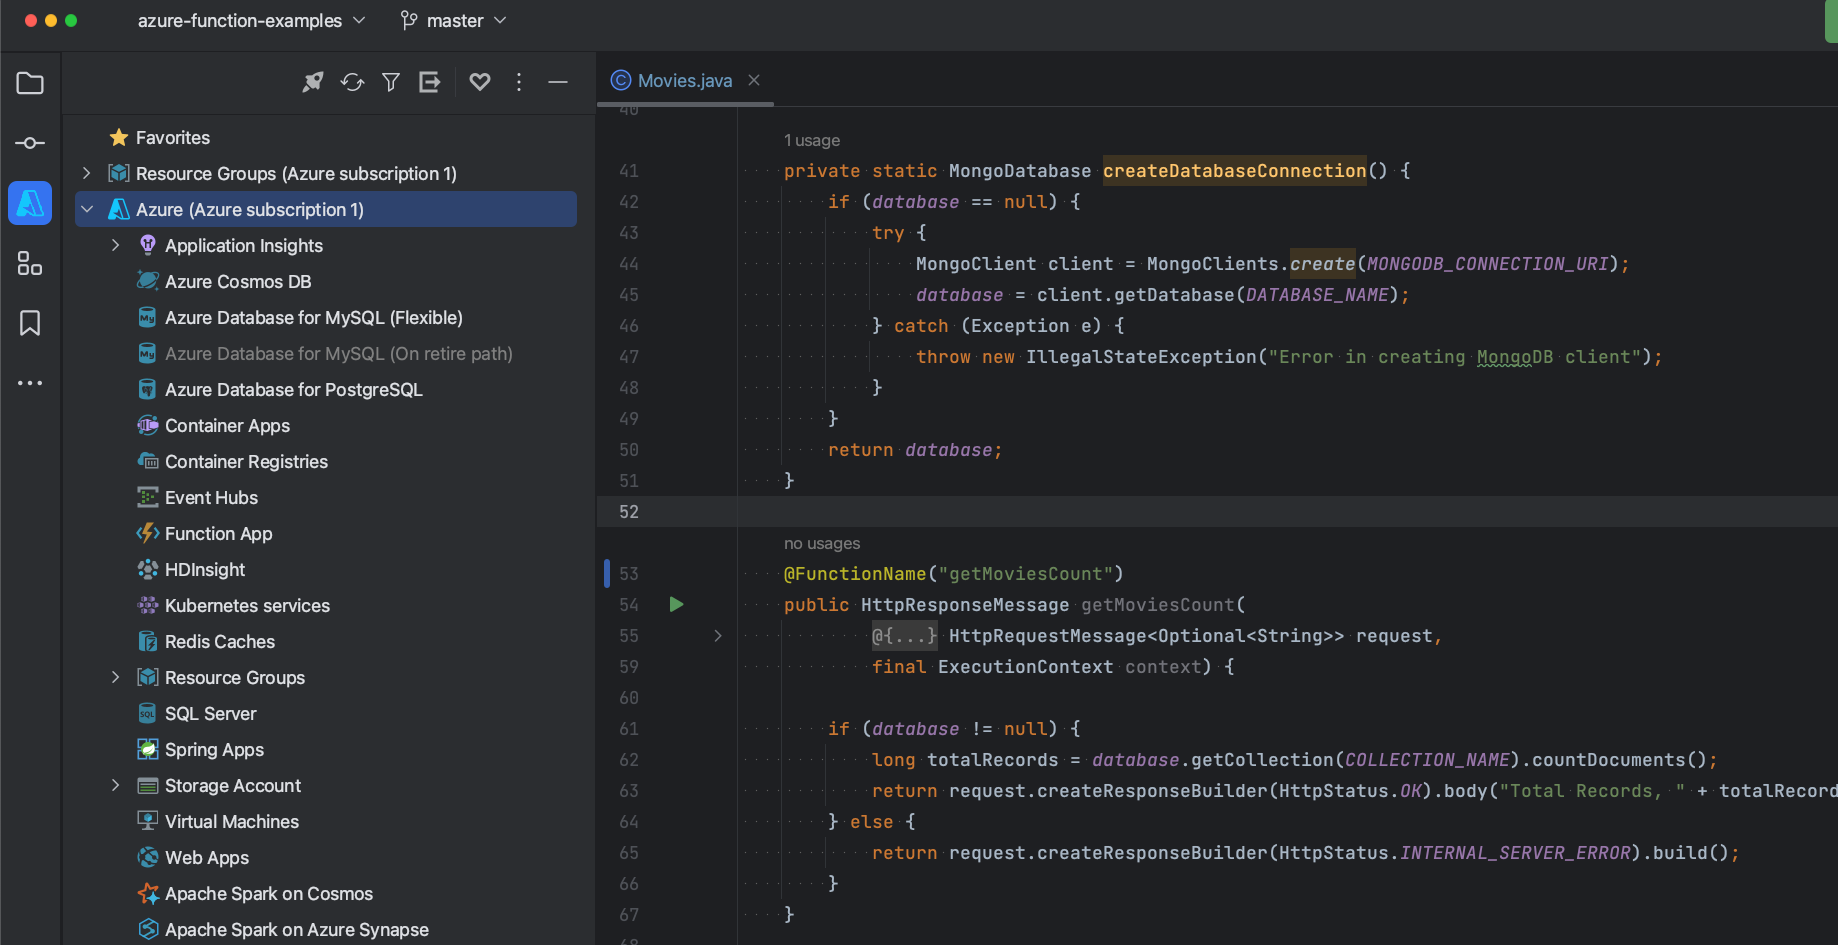Select Function App in the Azure tree
Image resolution: width=1838 pixels, height=945 pixels.
tap(218, 533)
